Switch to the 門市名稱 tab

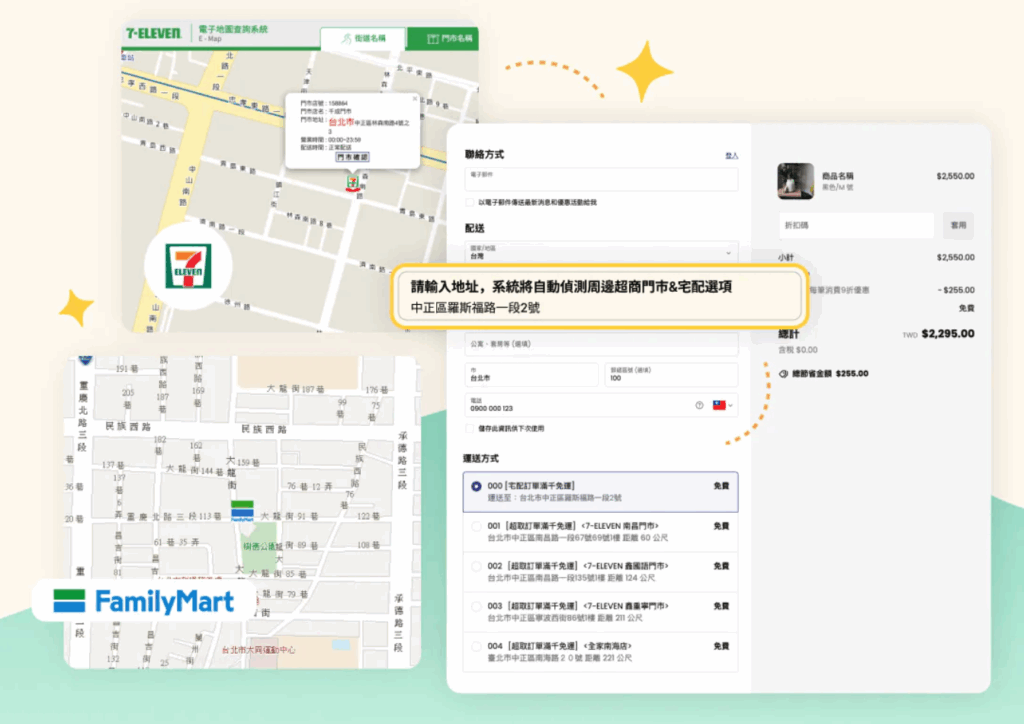click(x=443, y=39)
